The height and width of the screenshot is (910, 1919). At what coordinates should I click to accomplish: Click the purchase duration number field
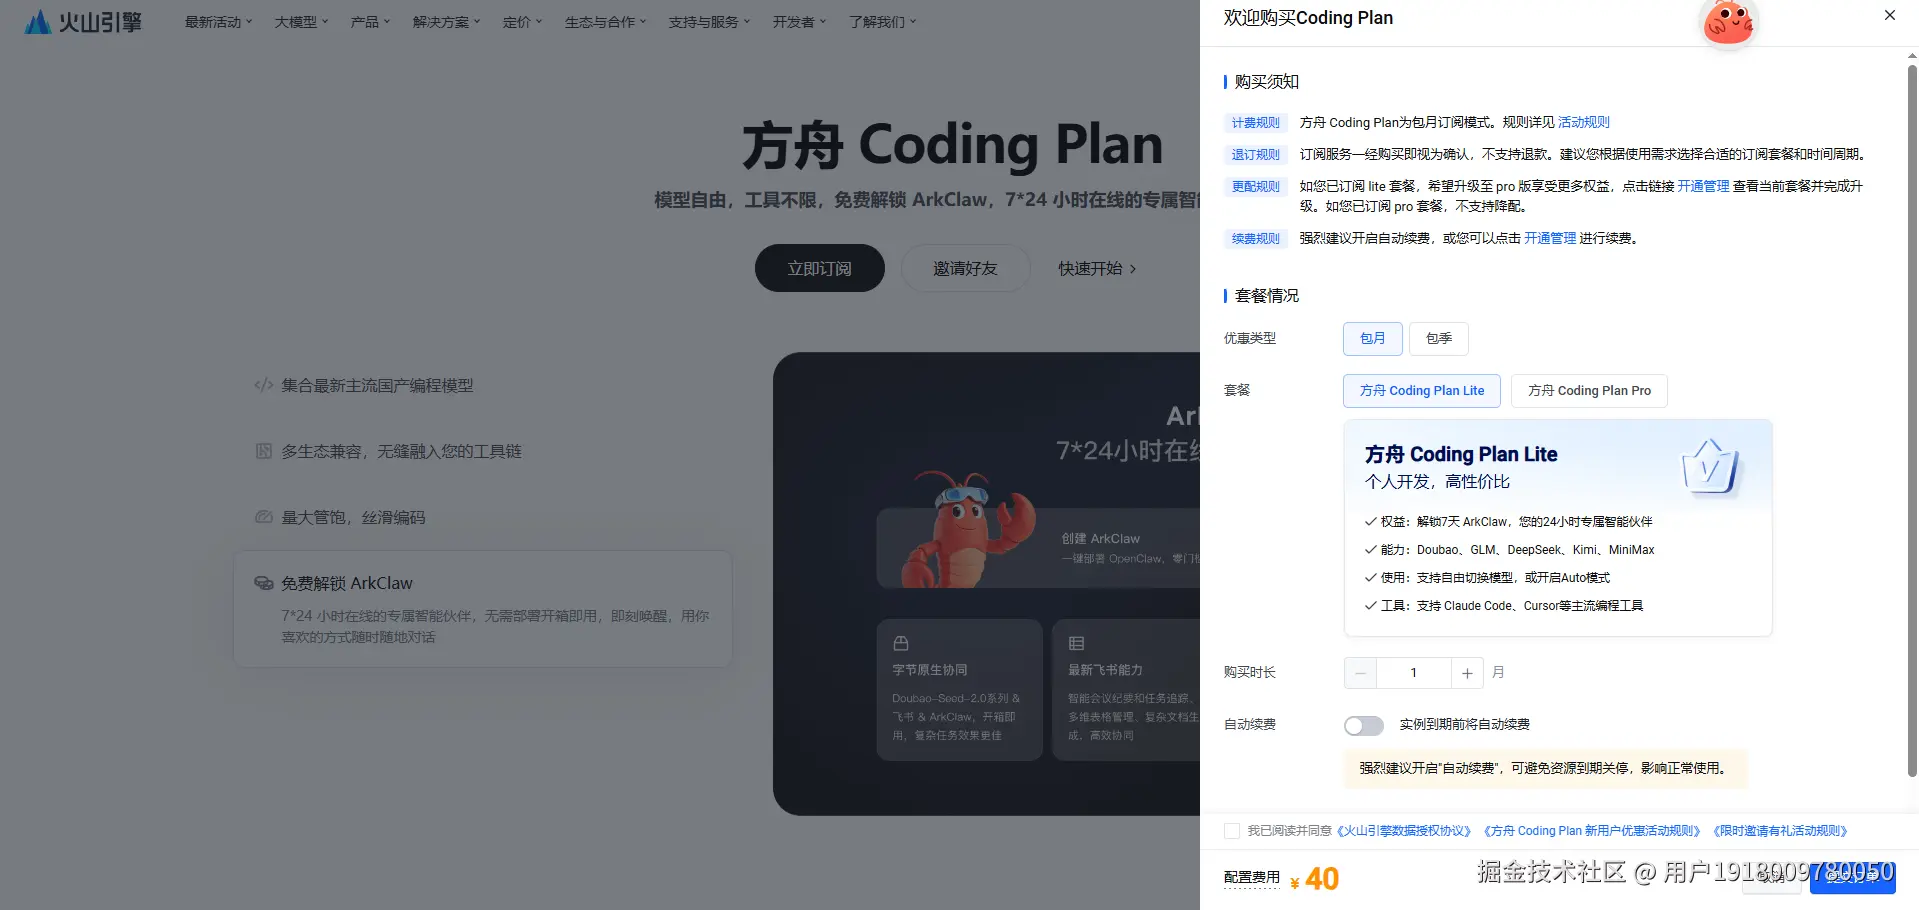tap(1413, 673)
